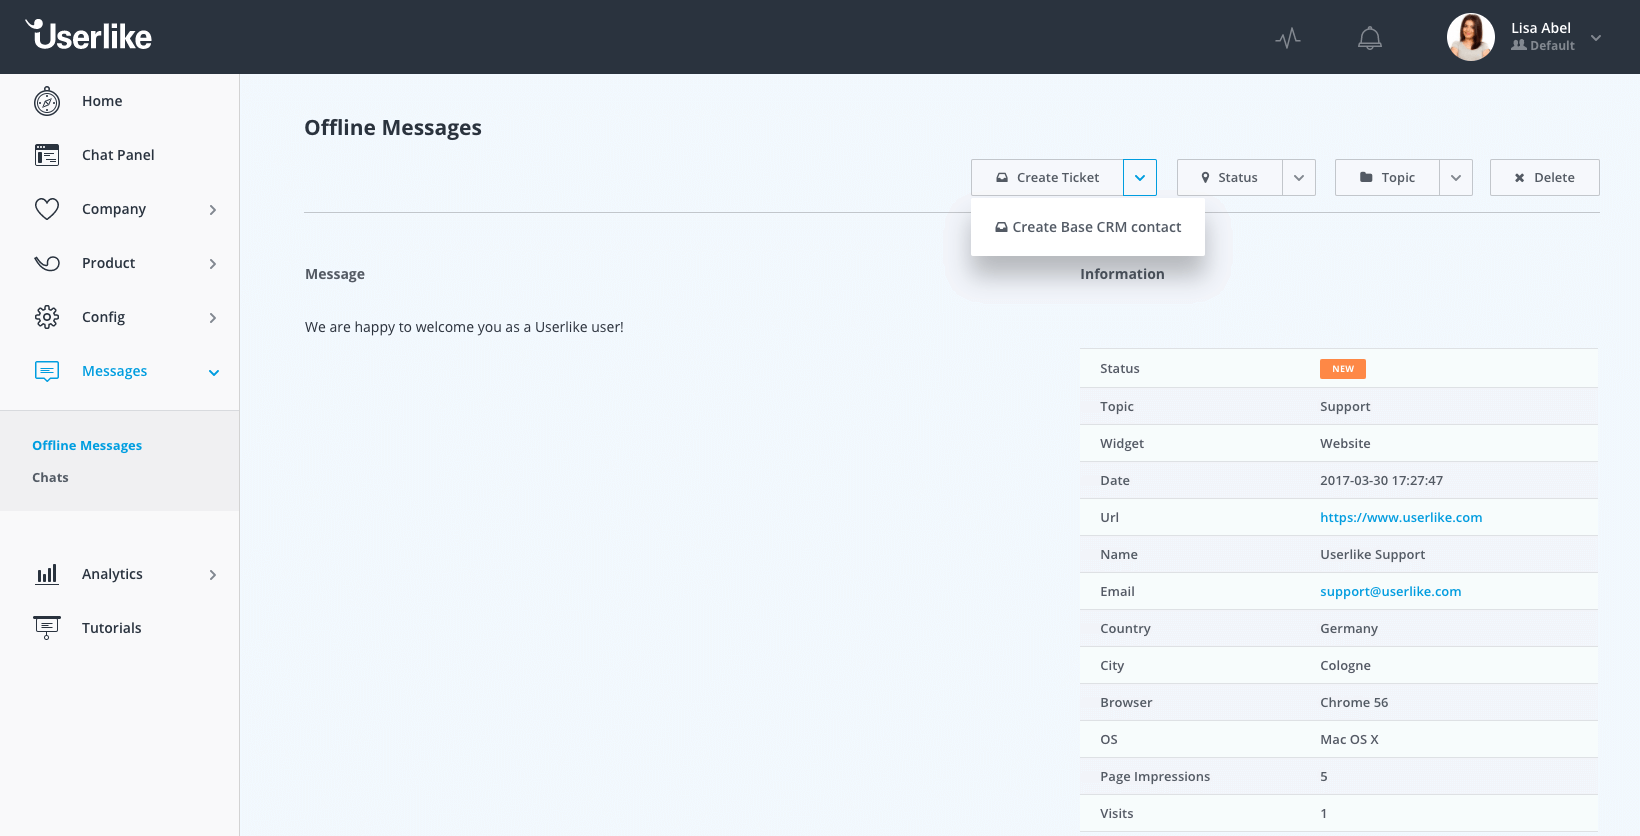The height and width of the screenshot is (836, 1640).
Task: Open the https://www.userlike.com link
Action: tap(1401, 517)
